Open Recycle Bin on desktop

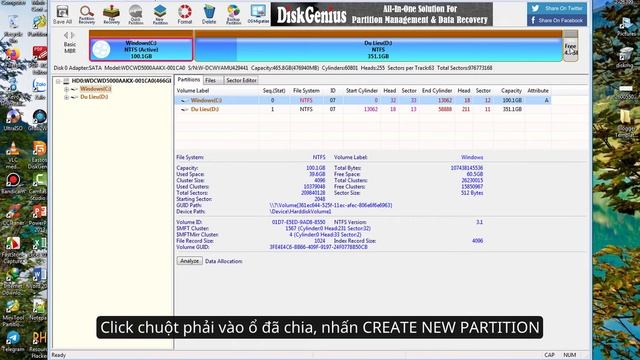point(13,27)
